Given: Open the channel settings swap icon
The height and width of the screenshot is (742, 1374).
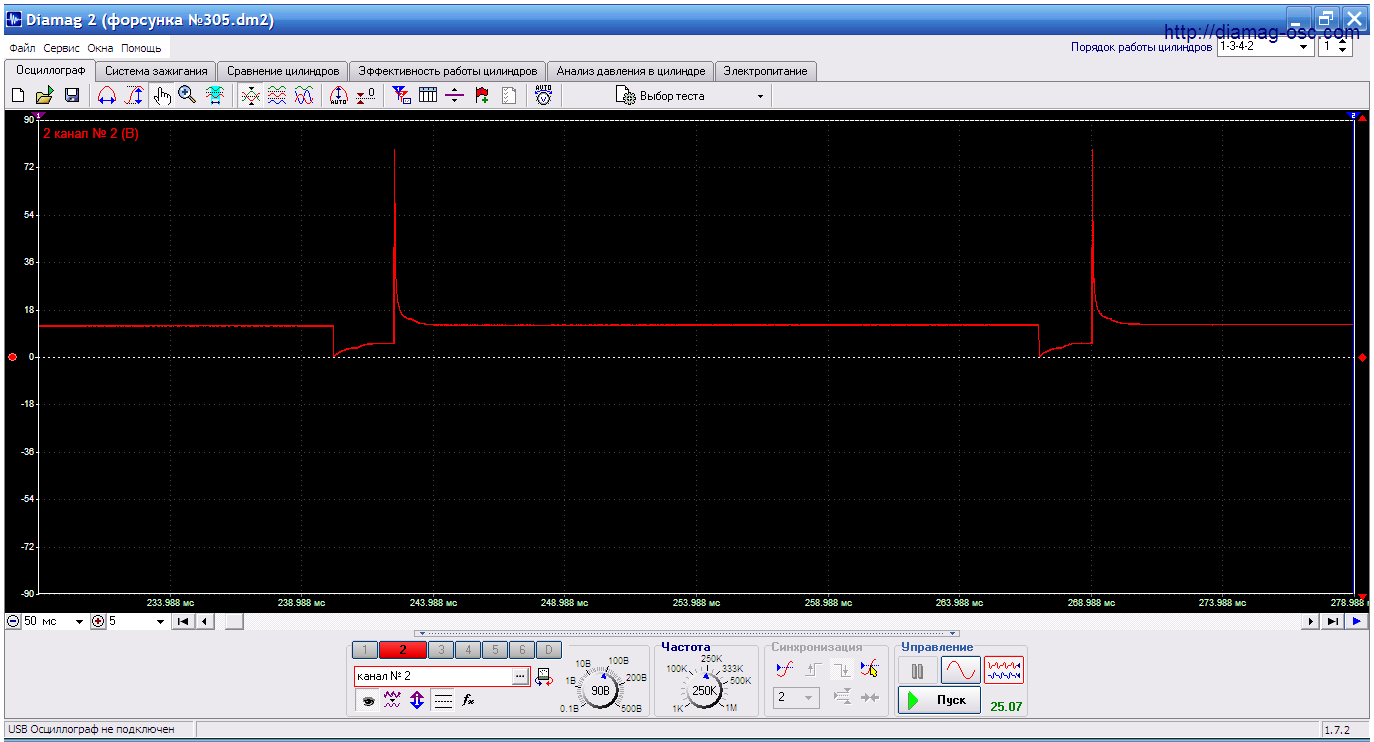Looking at the screenshot, I should click(544, 677).
